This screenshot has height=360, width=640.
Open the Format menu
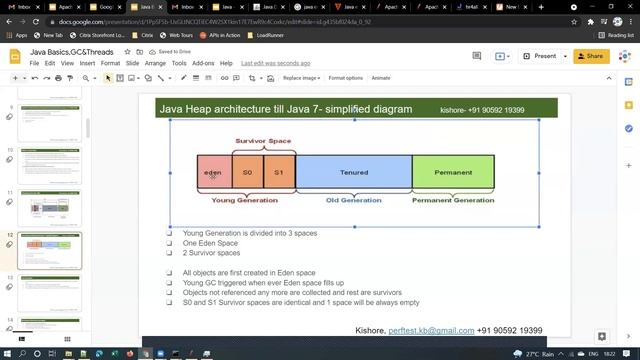pos(110,63)
